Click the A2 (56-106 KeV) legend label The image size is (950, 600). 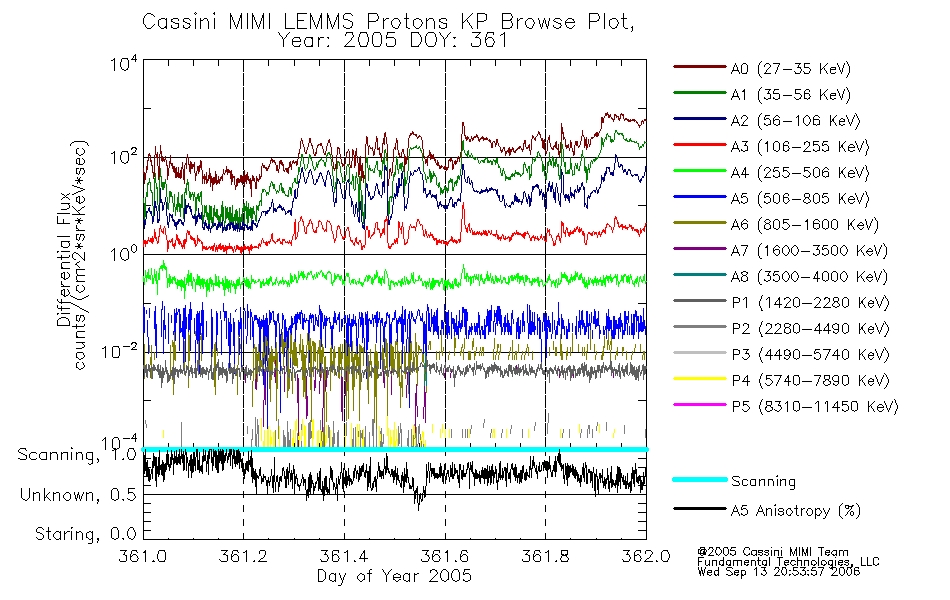[x=795, y=121]
